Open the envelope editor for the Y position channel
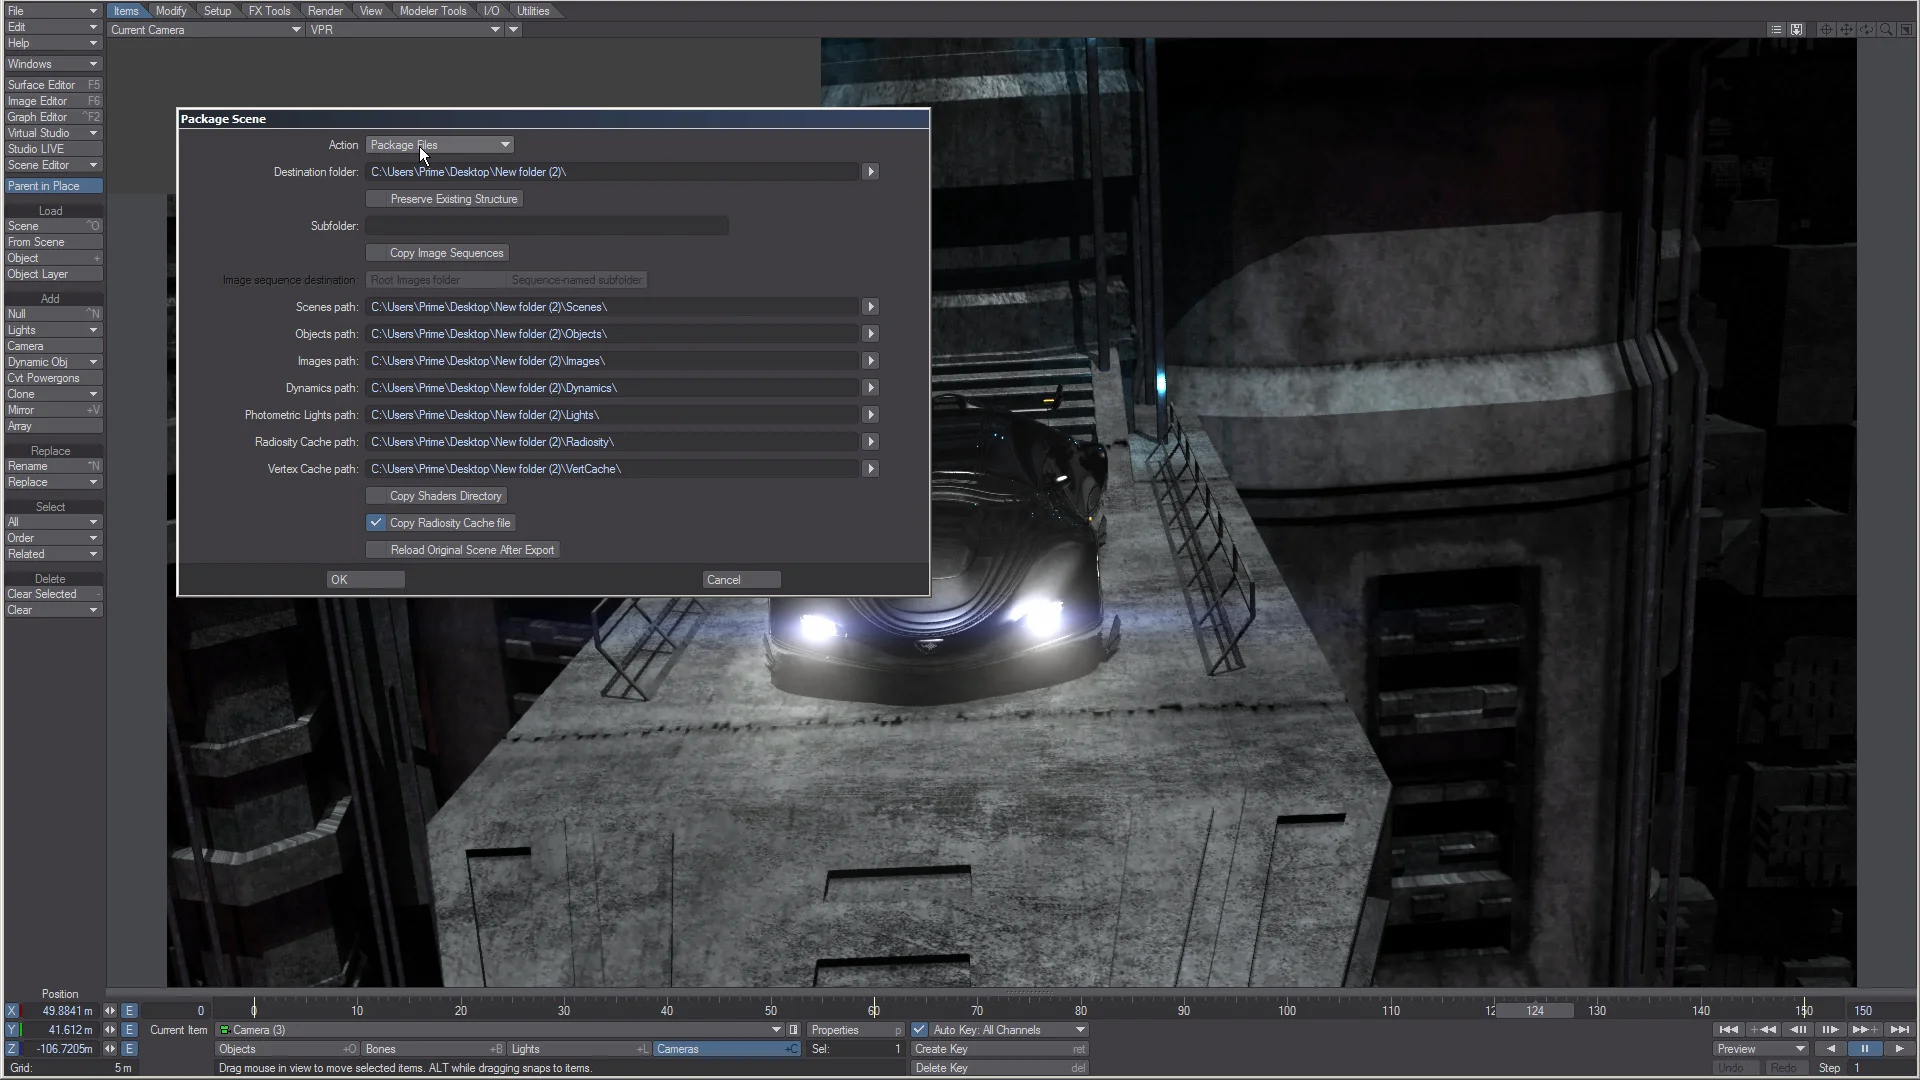This screenshot has width=1920, height=1080. [129, 1029]
